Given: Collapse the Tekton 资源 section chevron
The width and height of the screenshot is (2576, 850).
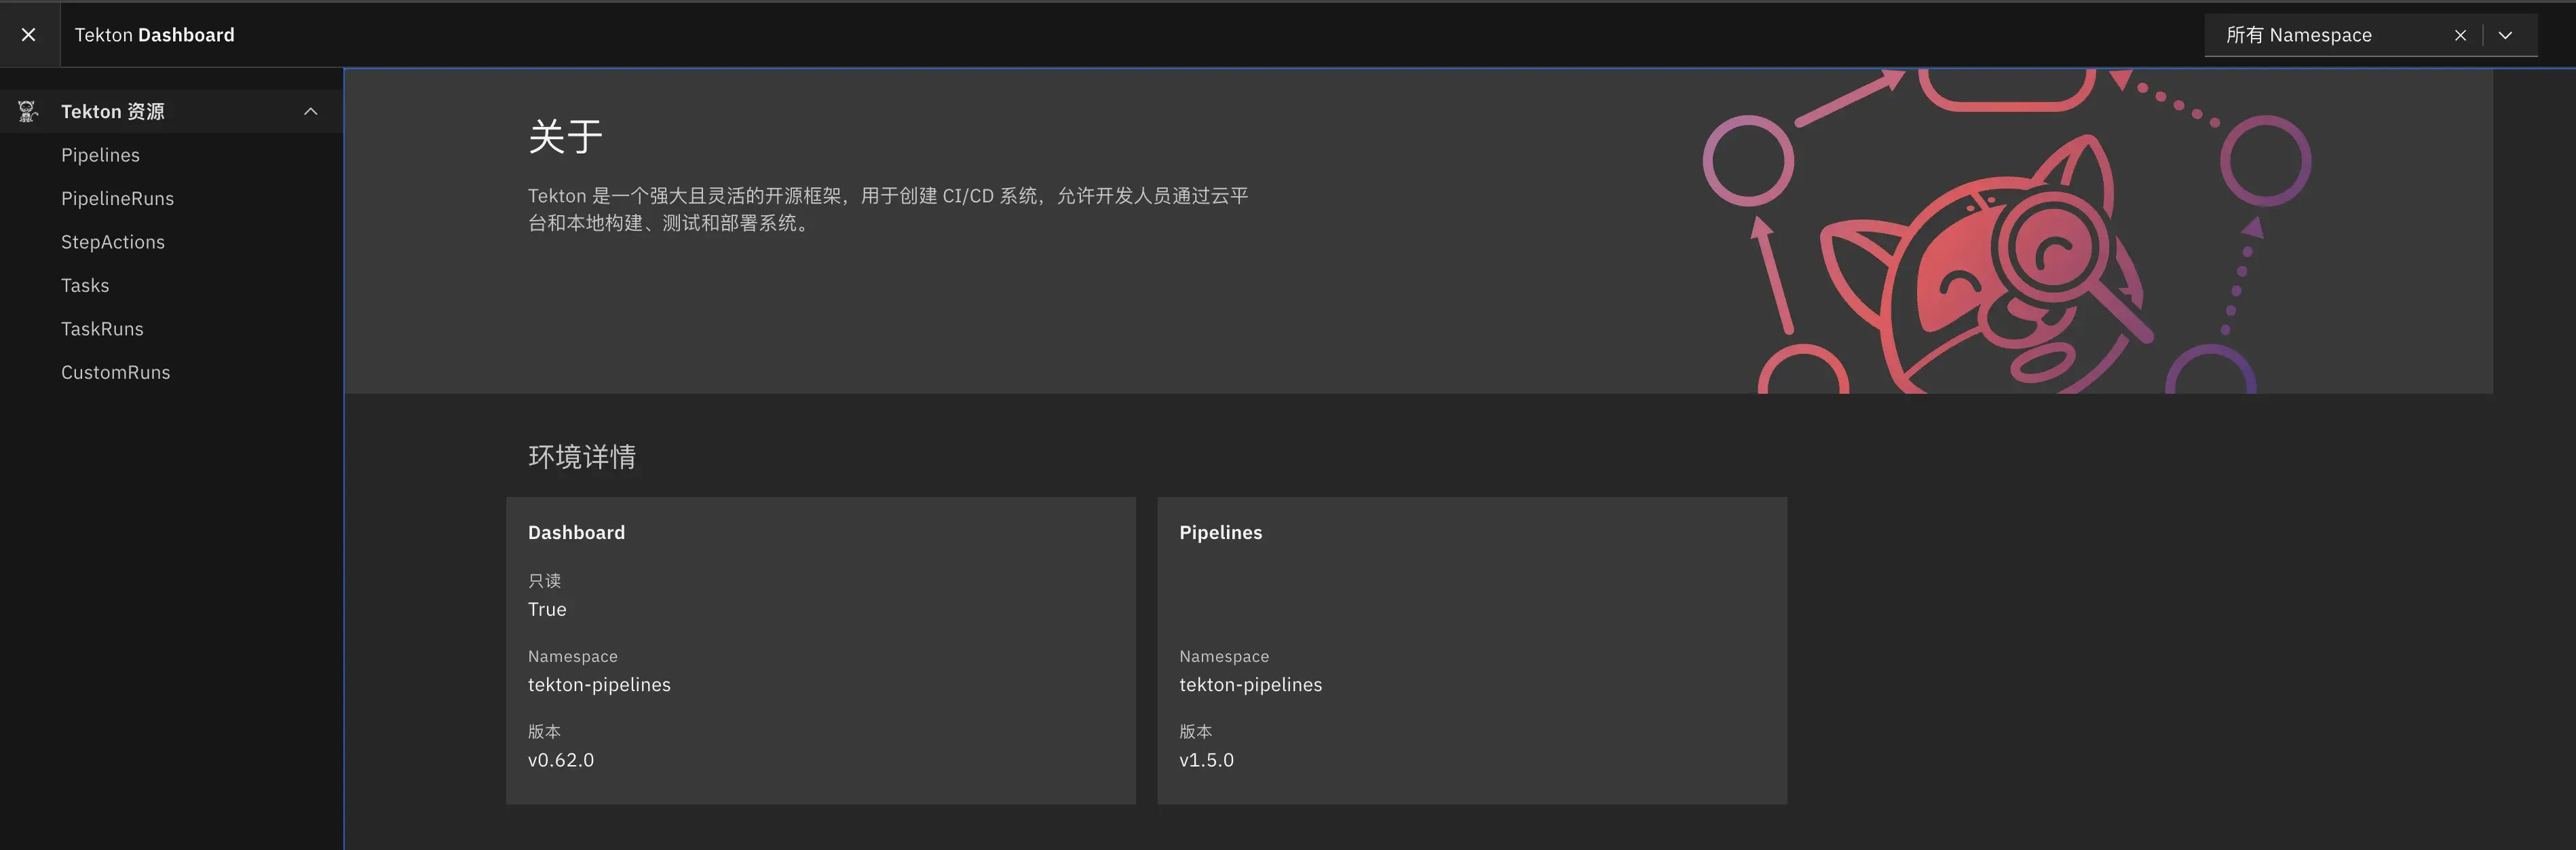Looking at the screenshot, I should pos(311,111).
